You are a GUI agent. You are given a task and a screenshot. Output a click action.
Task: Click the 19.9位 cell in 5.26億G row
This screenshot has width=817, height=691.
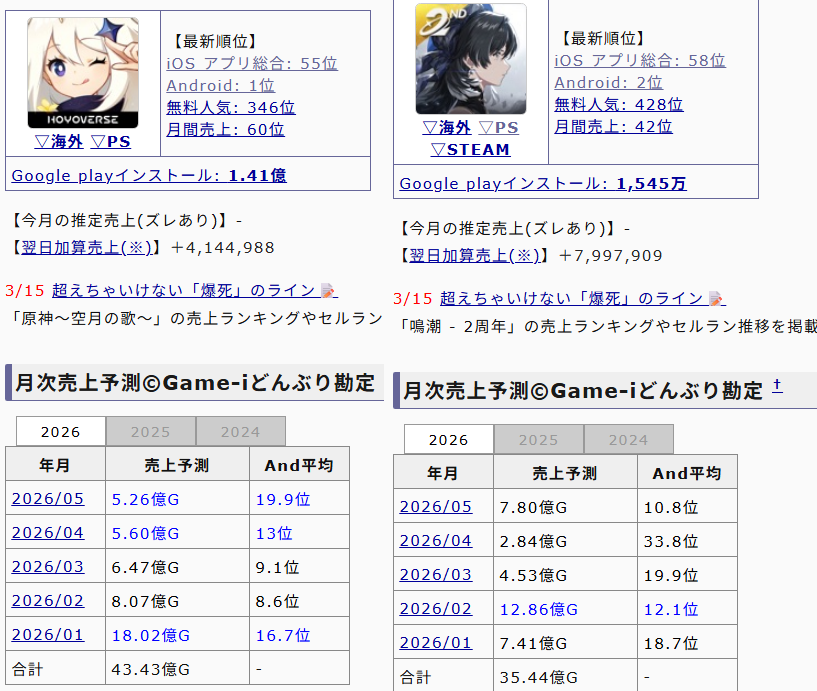point(299,498)
